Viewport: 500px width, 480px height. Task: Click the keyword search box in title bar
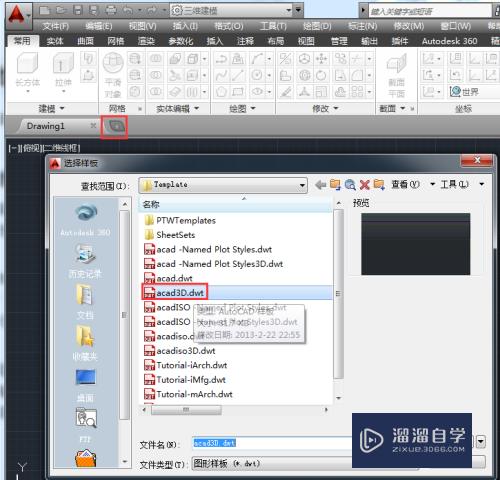point(430,11)
